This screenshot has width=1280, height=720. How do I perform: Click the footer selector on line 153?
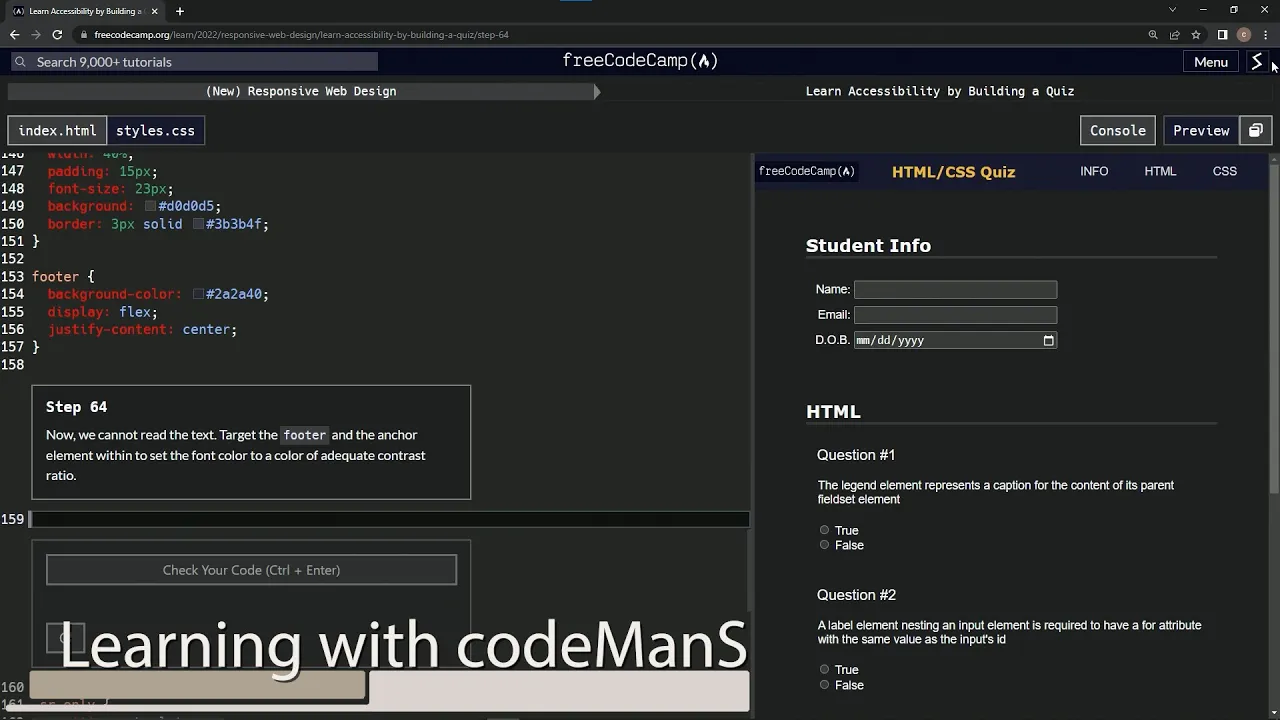(x=55, y=277)
